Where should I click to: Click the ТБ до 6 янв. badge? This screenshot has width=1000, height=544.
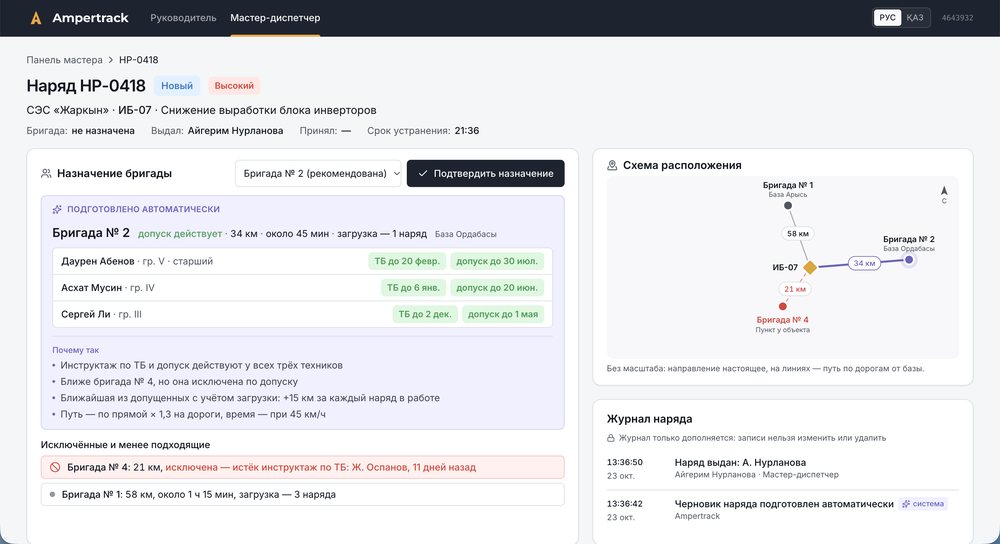pos(413,288)
